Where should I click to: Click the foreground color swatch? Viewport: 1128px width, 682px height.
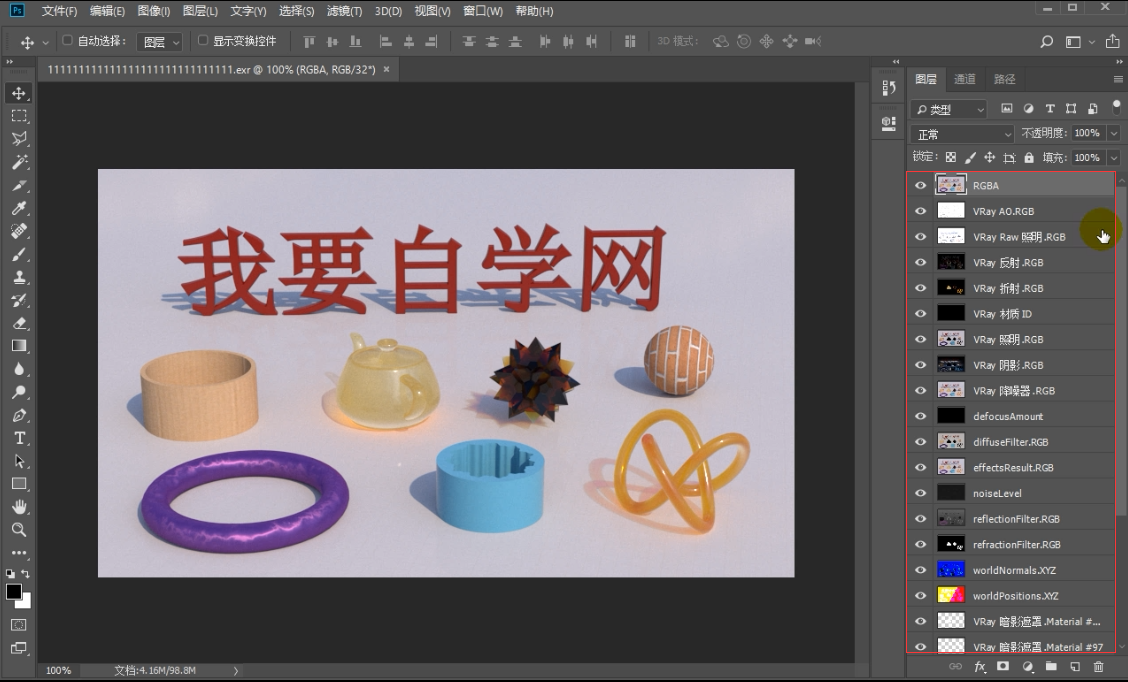pyautogui.click(x=14, y=591)
